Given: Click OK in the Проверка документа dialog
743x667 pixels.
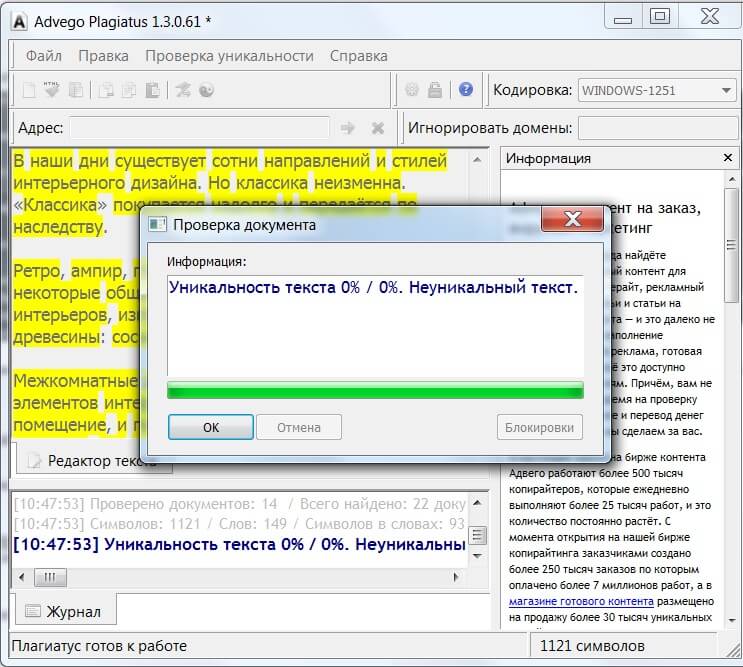Looking at the screenshot, I should click(211, 427).
